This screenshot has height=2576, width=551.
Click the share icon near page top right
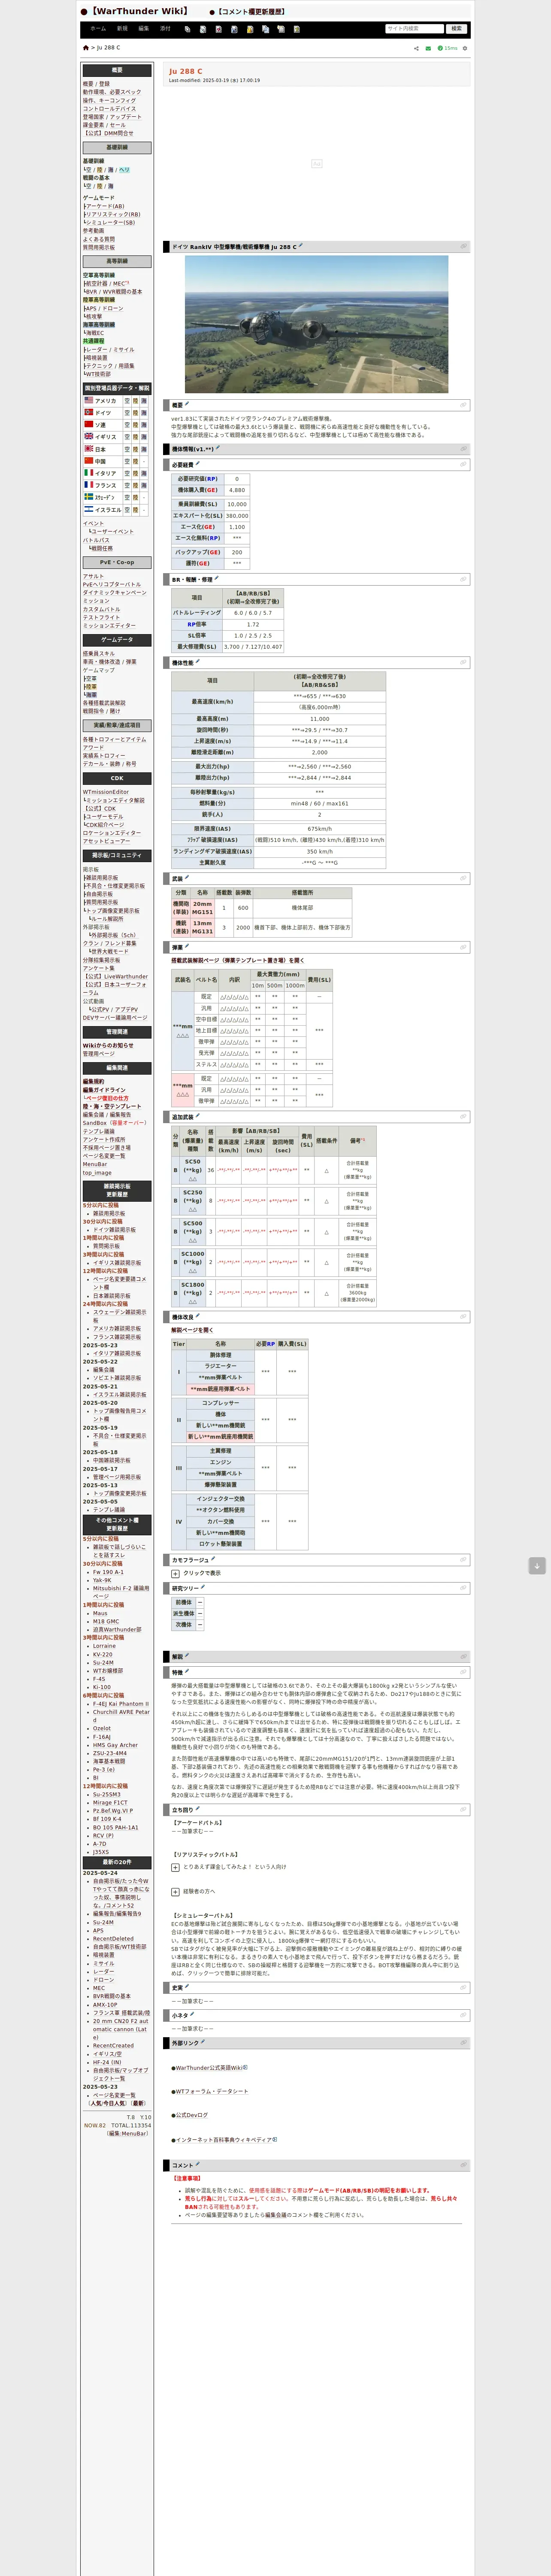416,48
